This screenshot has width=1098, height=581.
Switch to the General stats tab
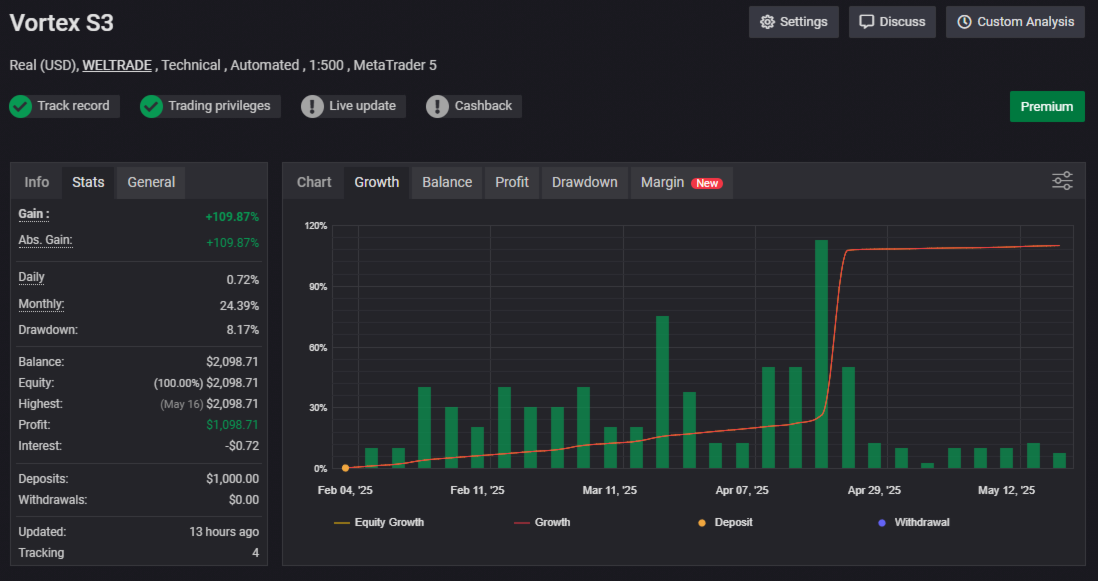tap(151, 183)
